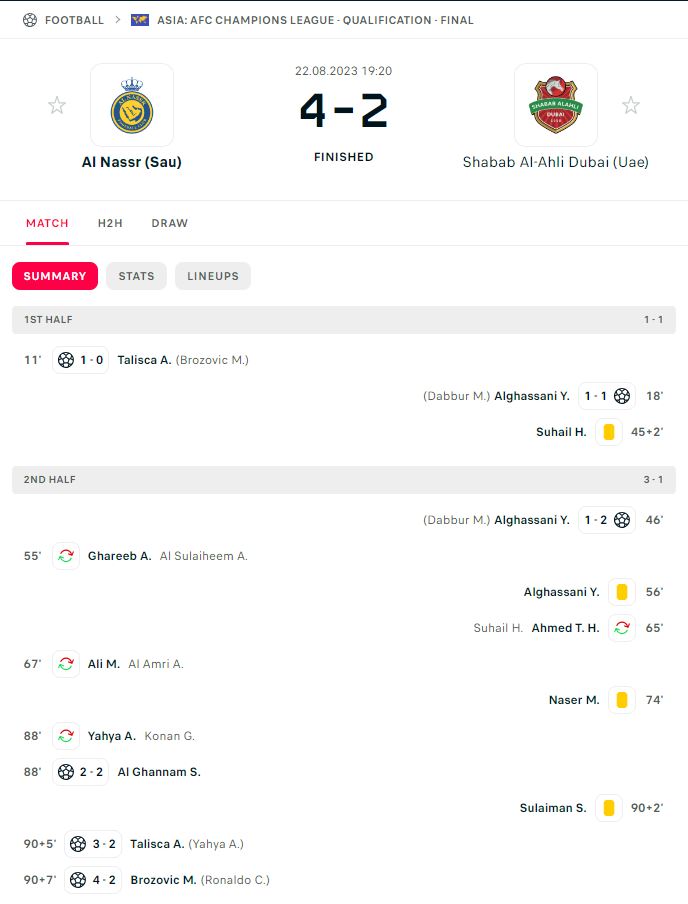Click the goal icon for Al Ghannam S.
The width and height of the screenshot is (688, 904).
[x=66, y=772]
